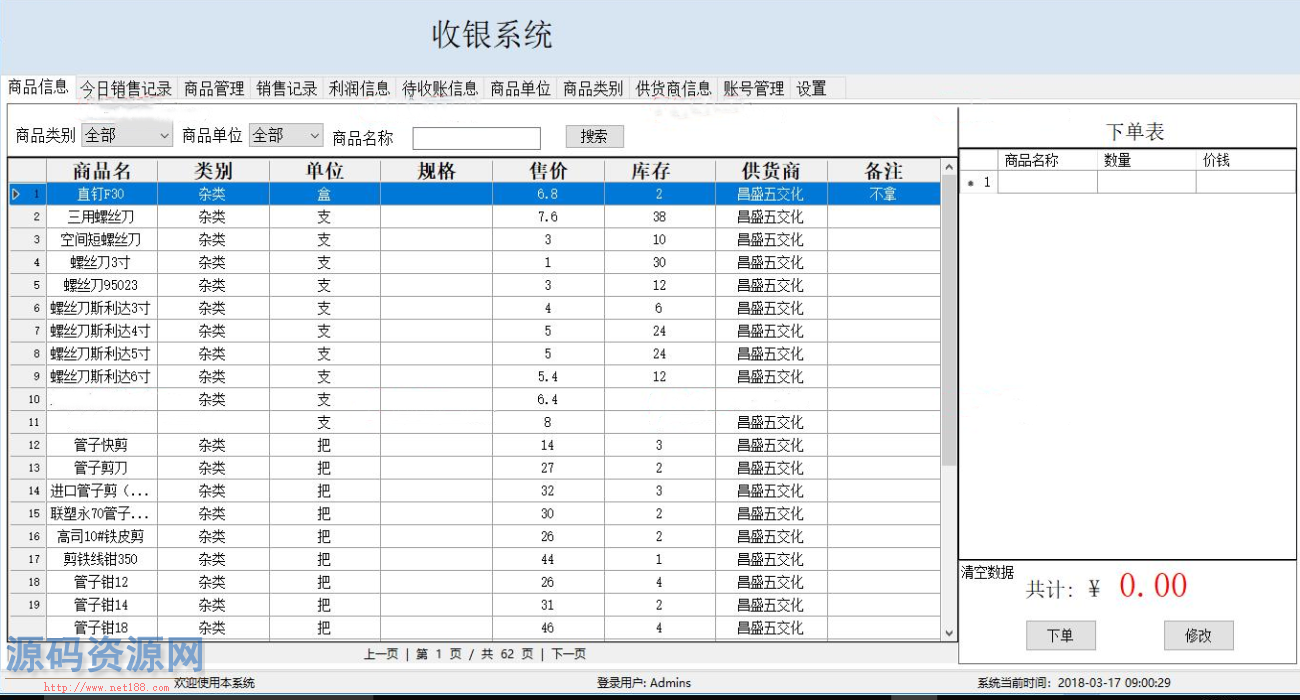Viewport: 1300px width, 700px height.
Task: Select the row 管子钳12
Action: click(x=475, y=582)
